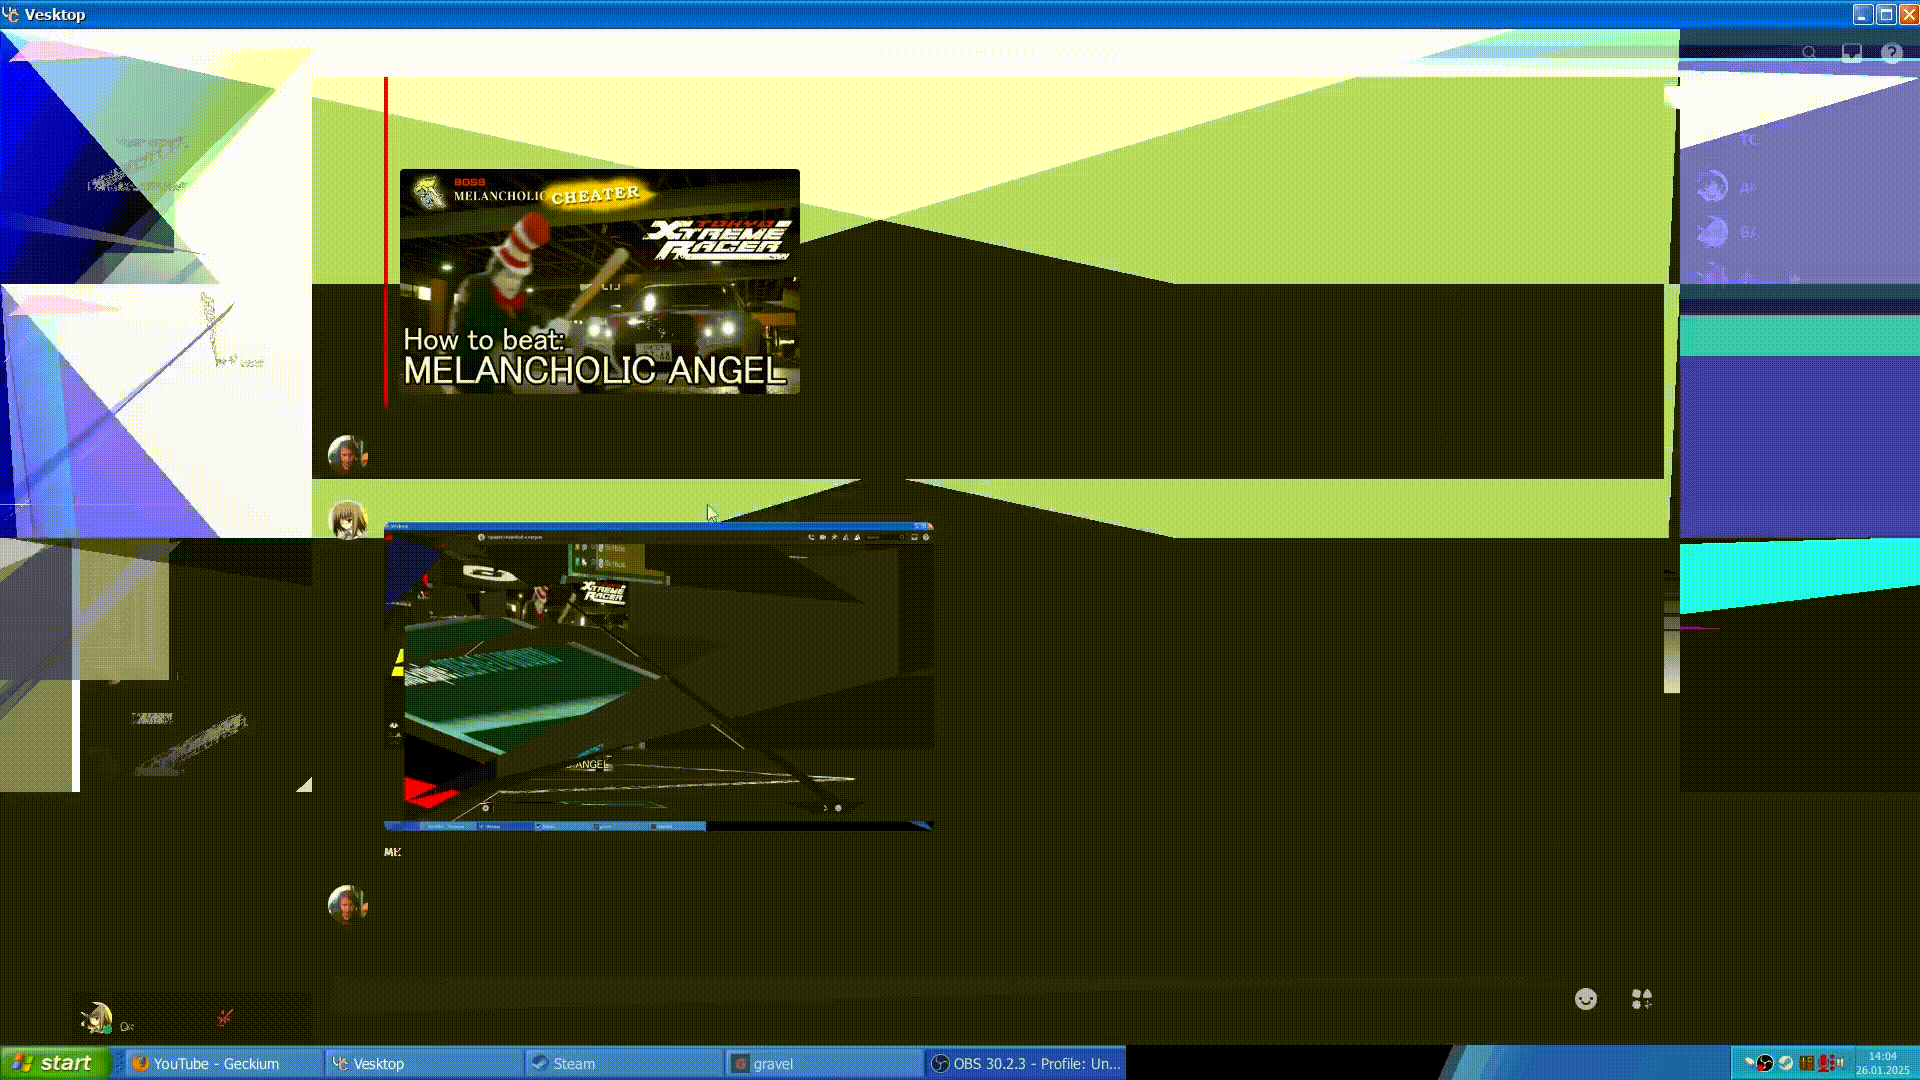
Task: Open the Start menu
Action: 54,1063
